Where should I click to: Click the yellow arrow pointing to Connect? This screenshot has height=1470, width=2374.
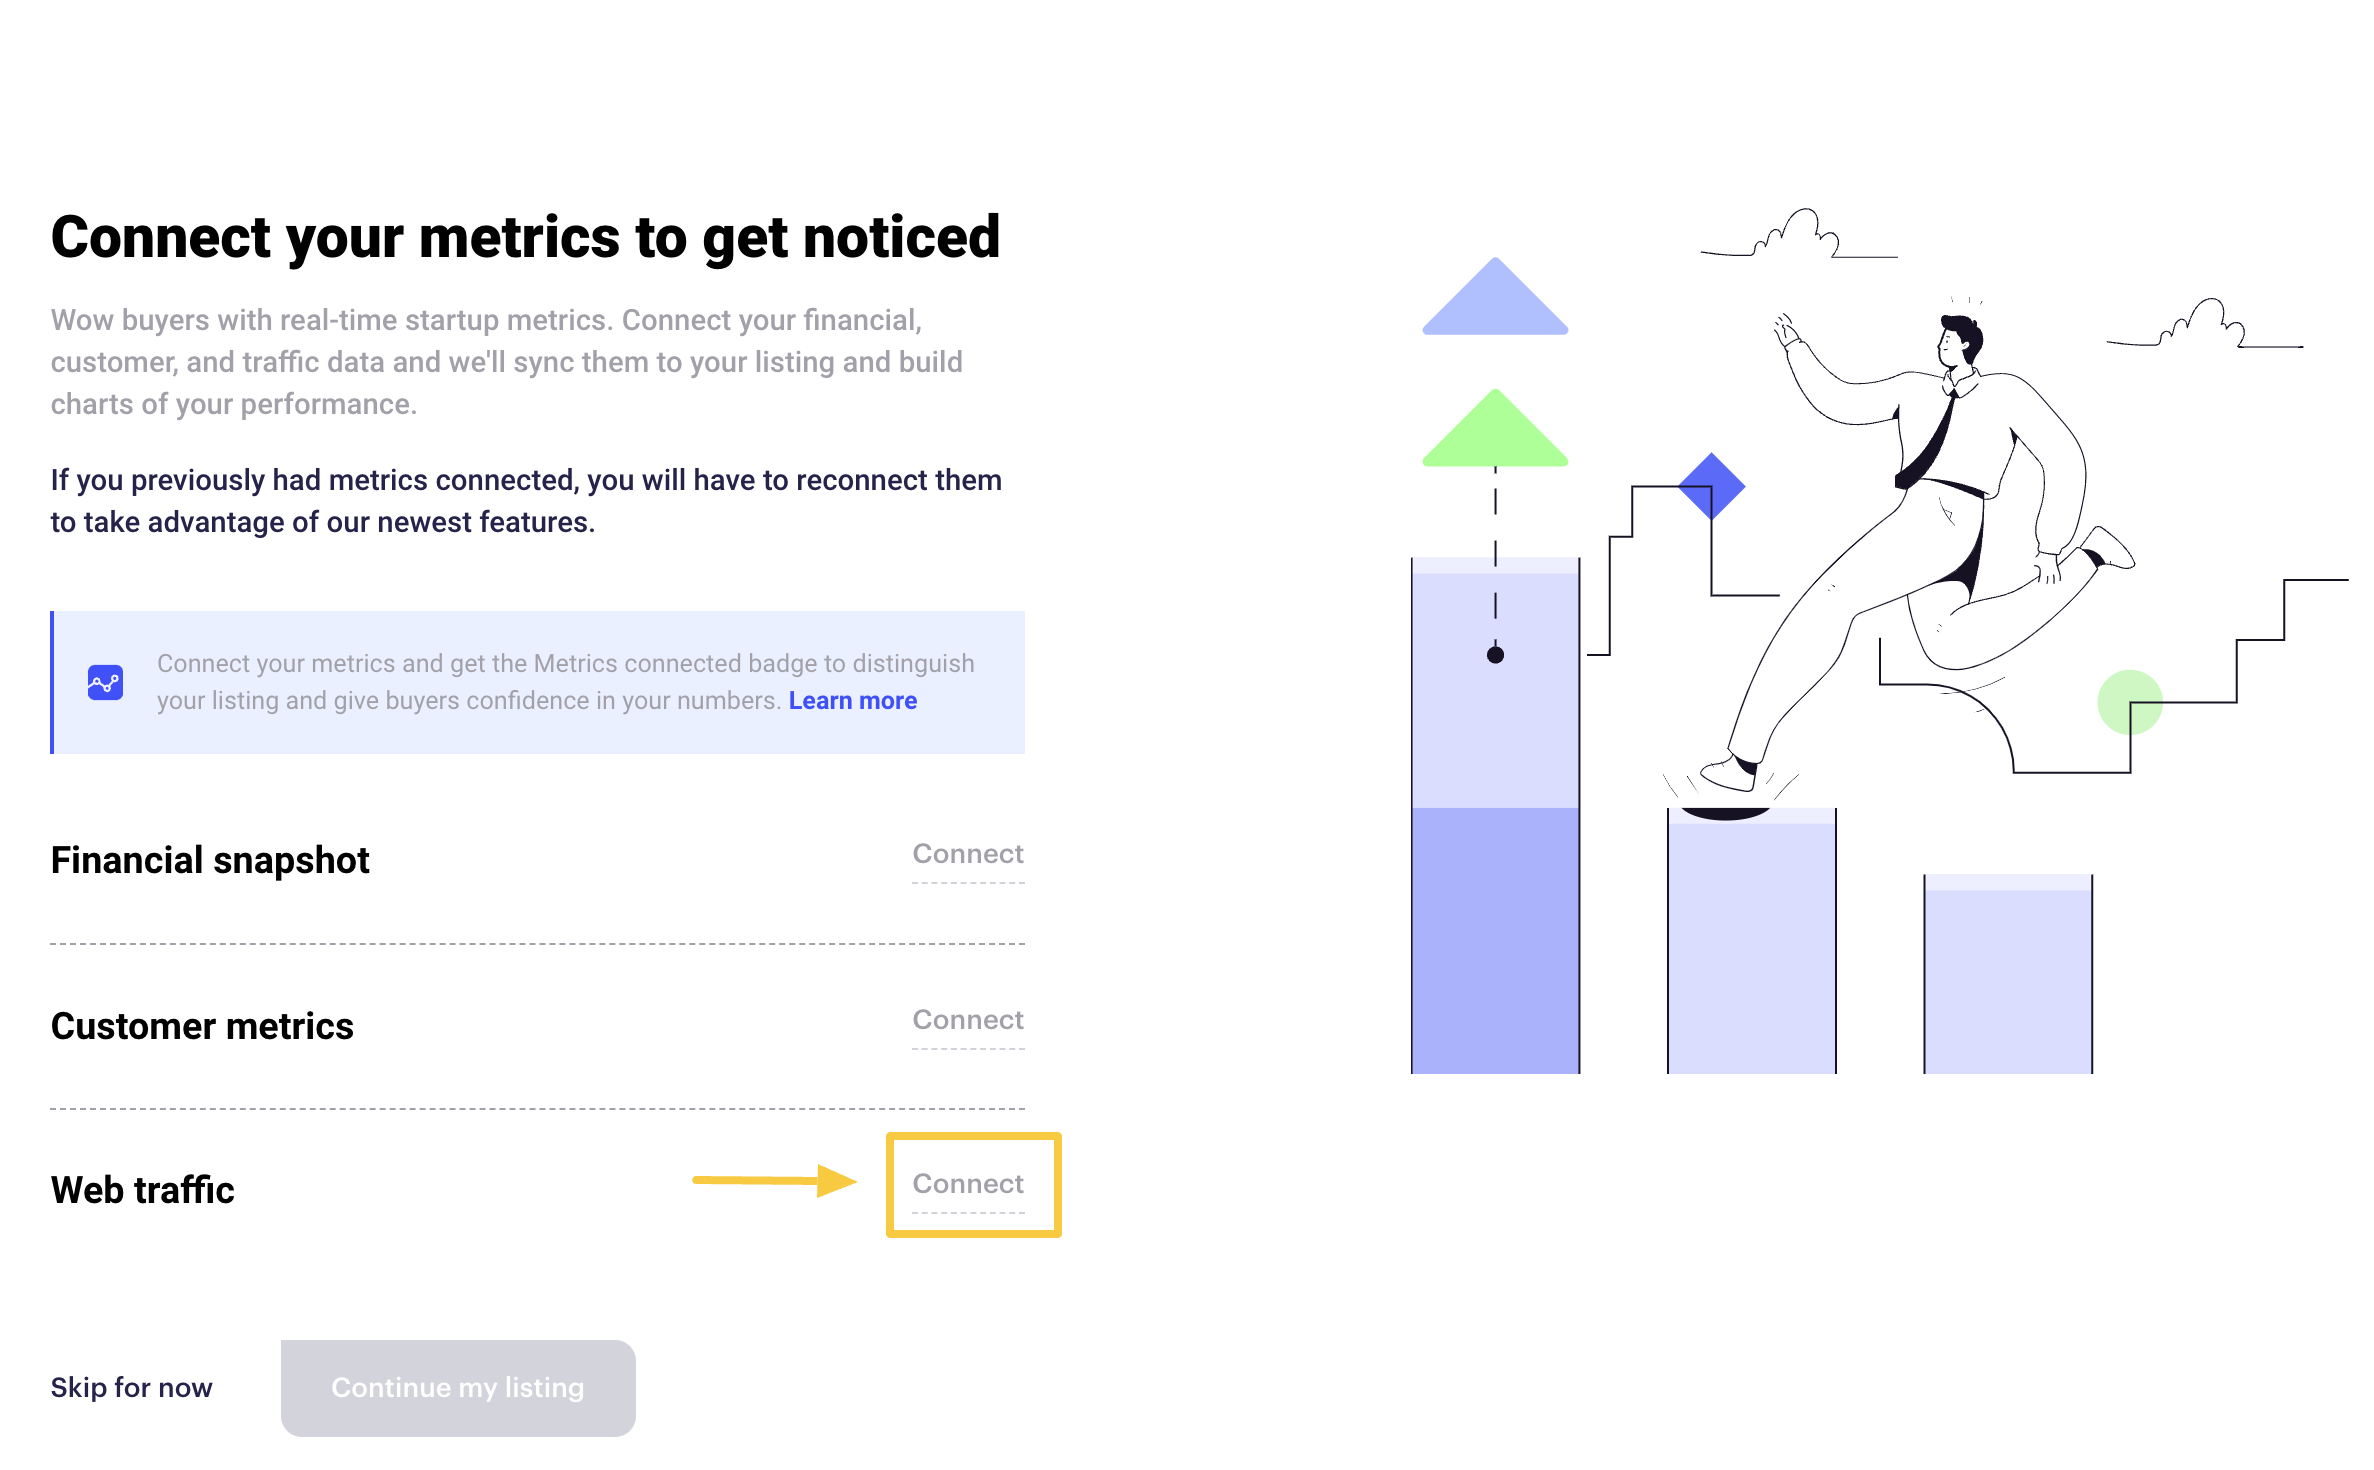click(775, 1180)
